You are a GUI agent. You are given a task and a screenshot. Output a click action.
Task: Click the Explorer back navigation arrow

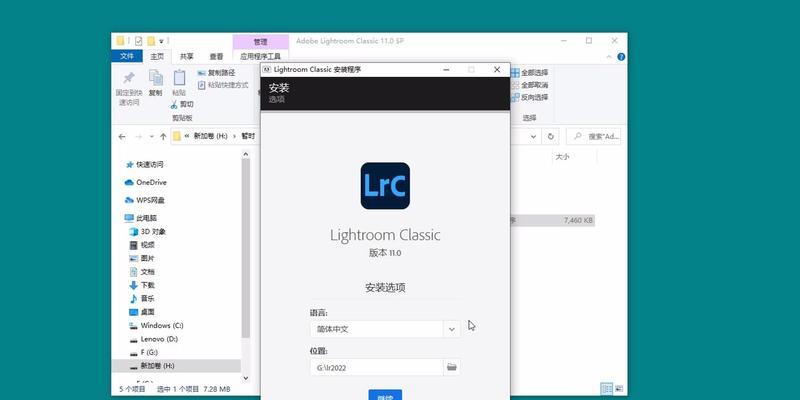tap(121, 137)
